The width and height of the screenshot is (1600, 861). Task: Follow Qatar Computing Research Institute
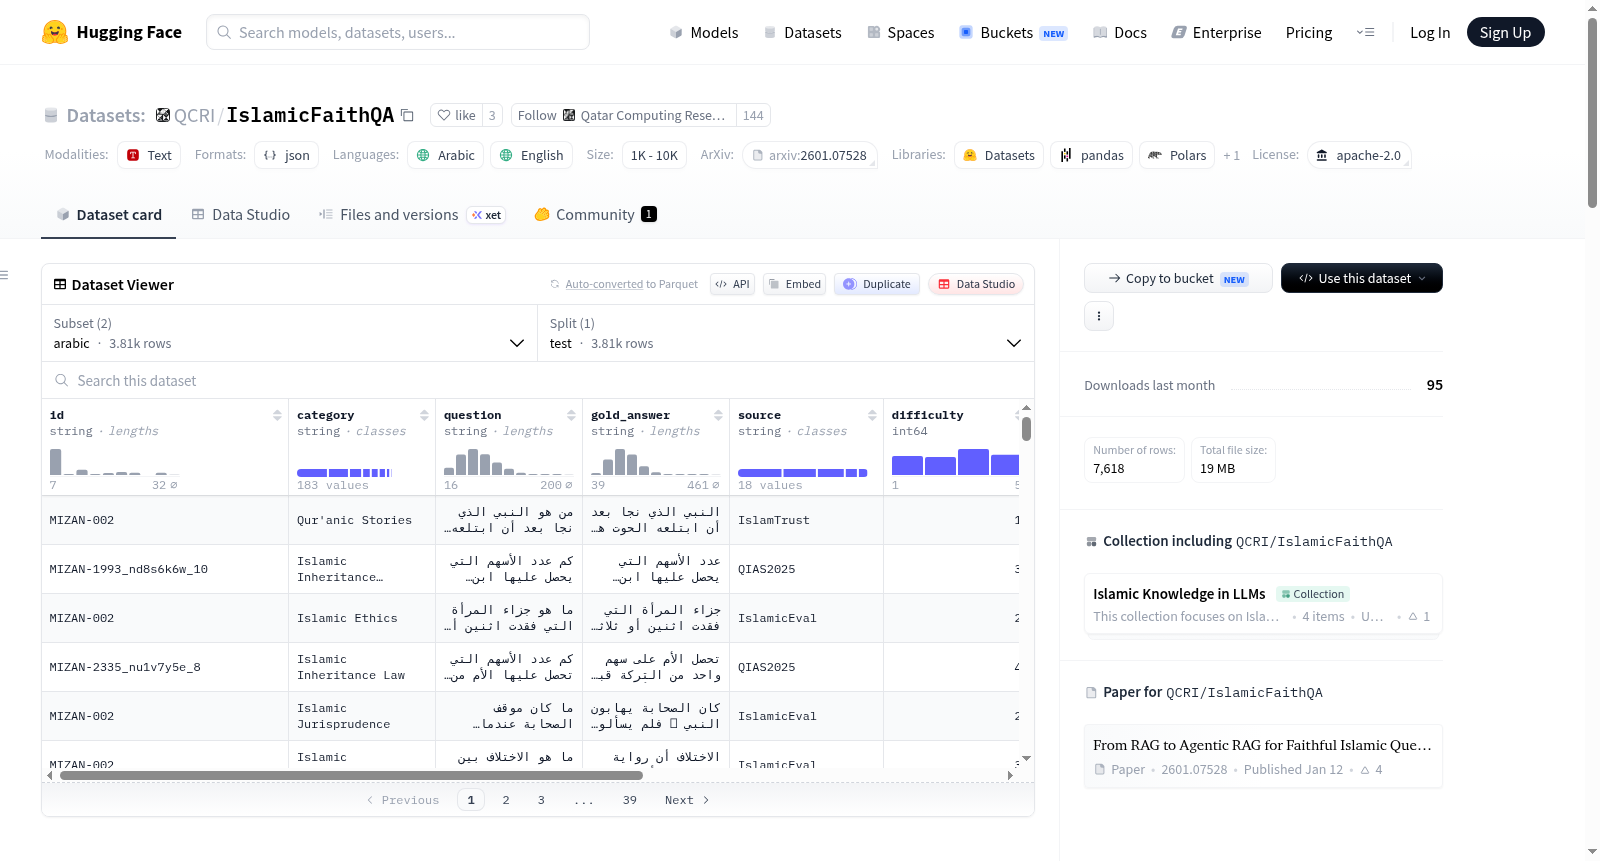(x=623, y=115)
